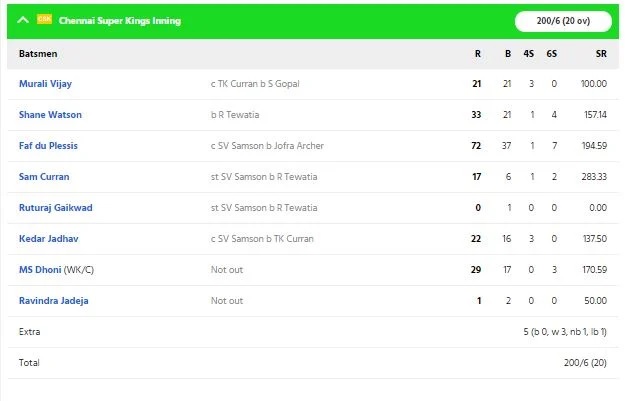Screen dimensions: 625x401
Task: Click the SR column header
Action: (x=601, y=54)
